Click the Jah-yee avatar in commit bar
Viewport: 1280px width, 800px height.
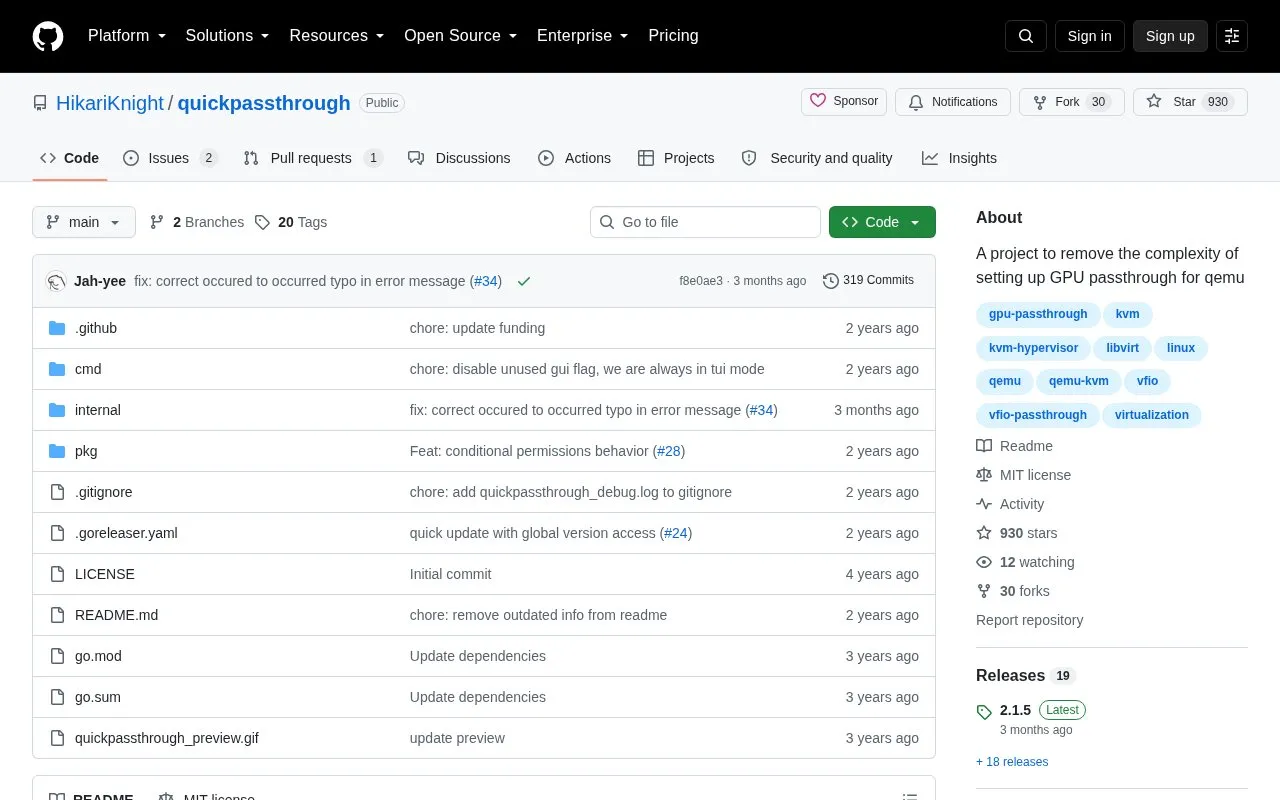56,281
